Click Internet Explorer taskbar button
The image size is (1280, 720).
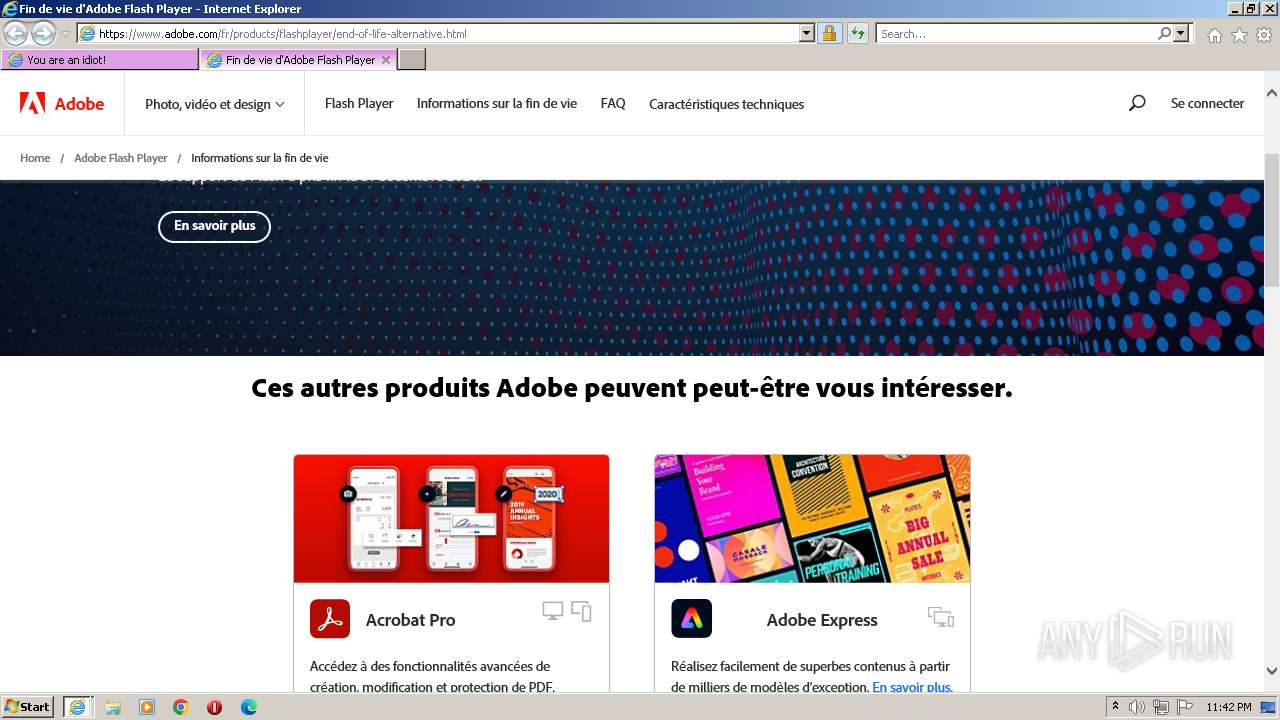(77, 707)
